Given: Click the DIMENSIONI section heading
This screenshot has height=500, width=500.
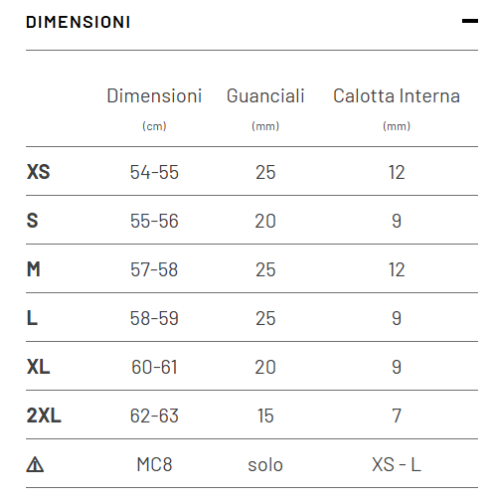Looking at the screenshot, I should [x=78, y=22].
